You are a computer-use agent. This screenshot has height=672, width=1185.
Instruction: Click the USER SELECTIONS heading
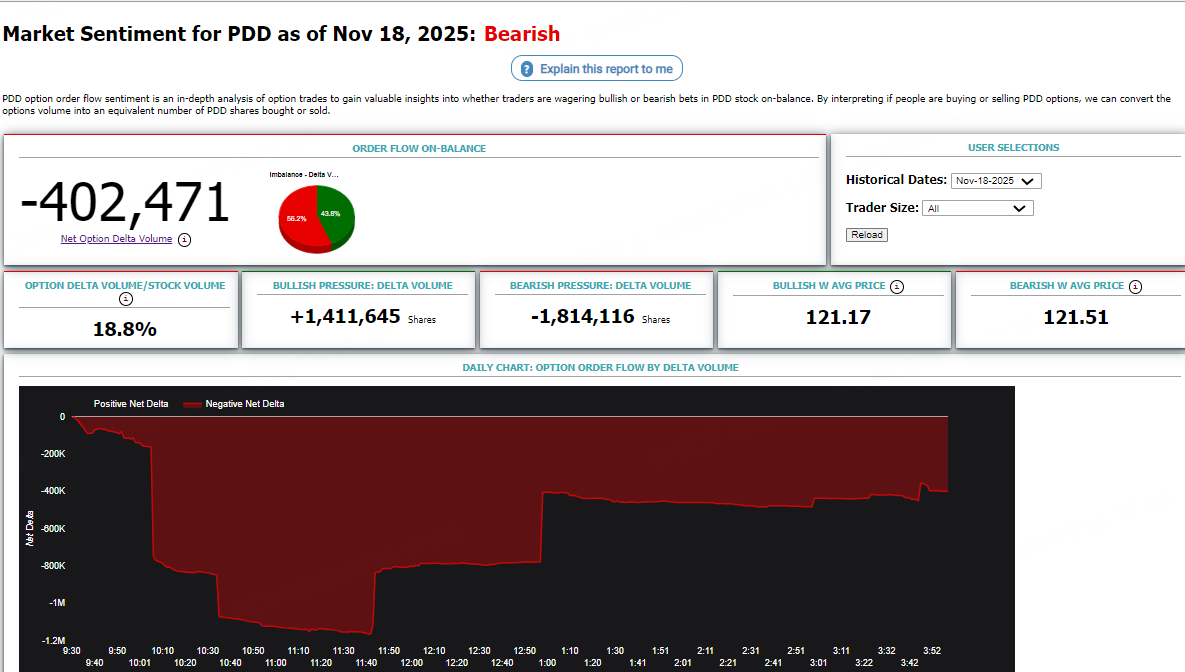1013,147
